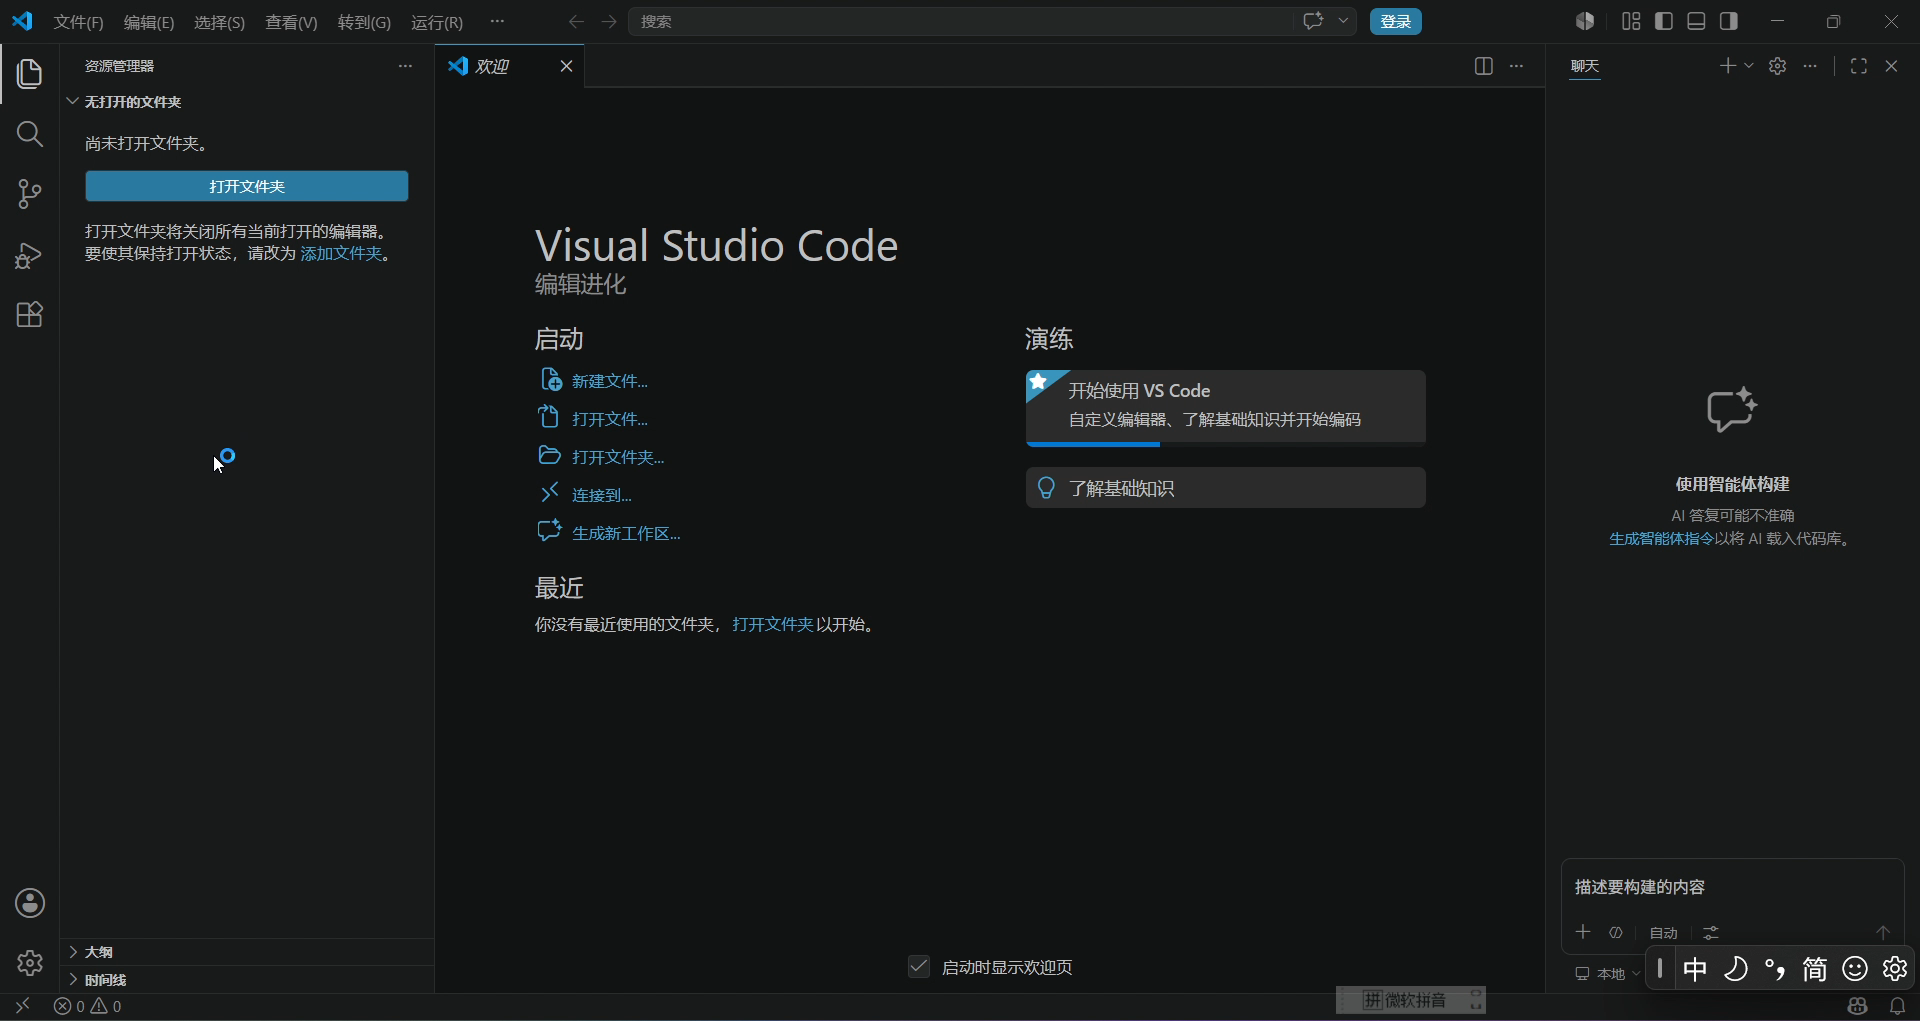Viewport: 1920px width, 1021px height.
Task: Maximize the chat panel
Action: point(1859,66)
